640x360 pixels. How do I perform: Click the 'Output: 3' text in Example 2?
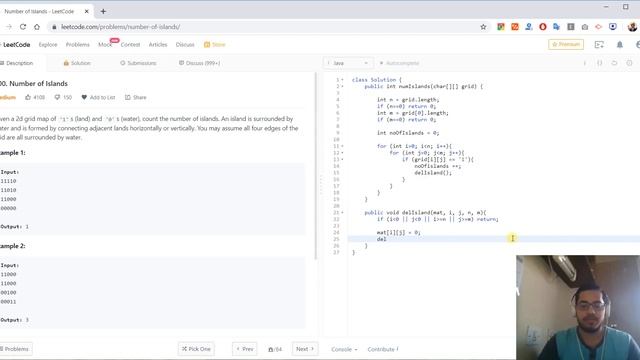[15, 320]
